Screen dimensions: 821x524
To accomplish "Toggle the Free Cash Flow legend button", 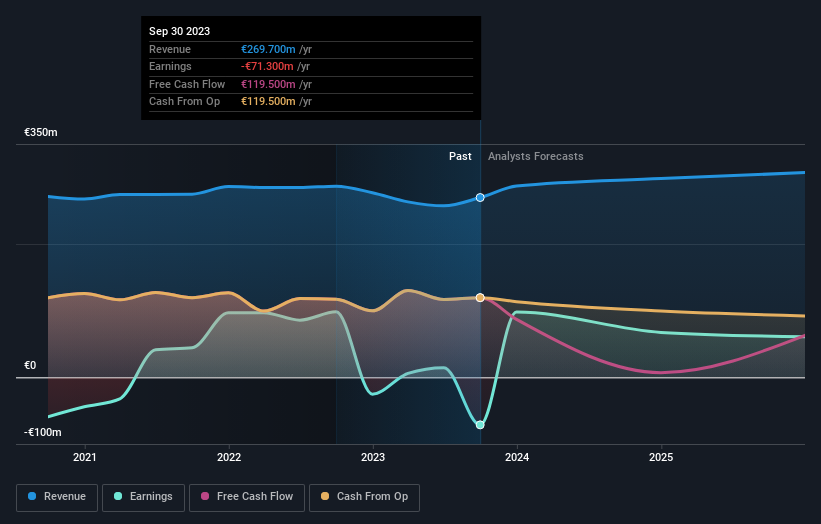I will [247, 497].
